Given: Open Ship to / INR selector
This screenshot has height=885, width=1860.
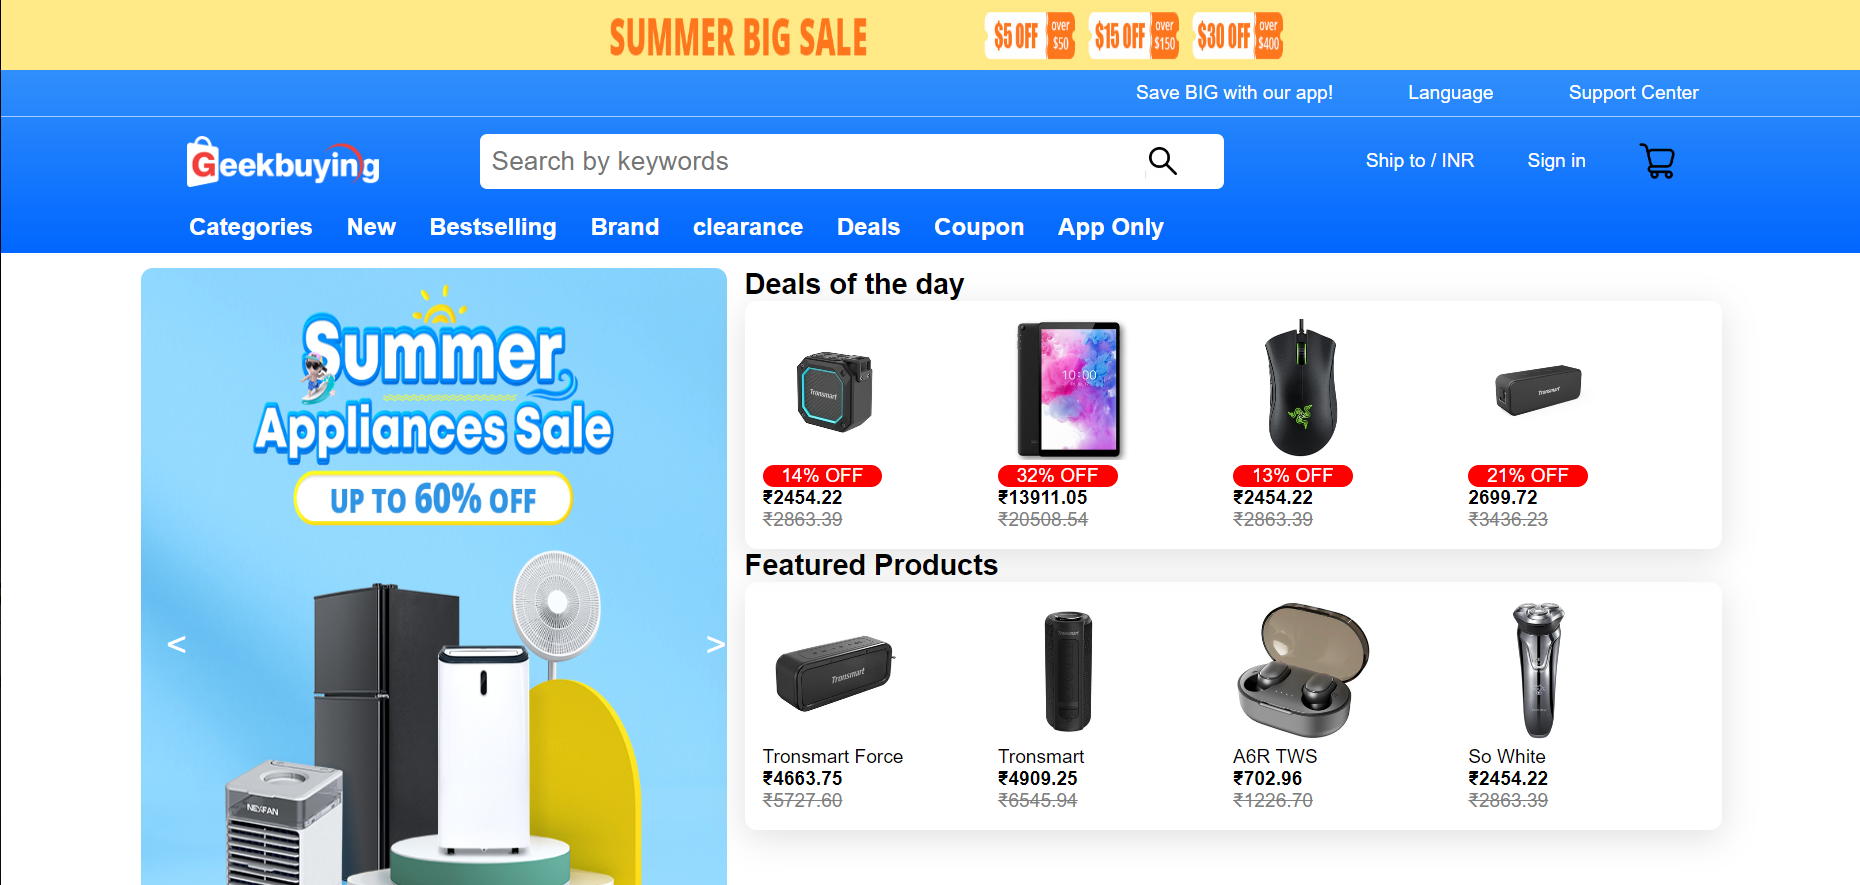Looking at the screenshot, I should [1419, 161].
